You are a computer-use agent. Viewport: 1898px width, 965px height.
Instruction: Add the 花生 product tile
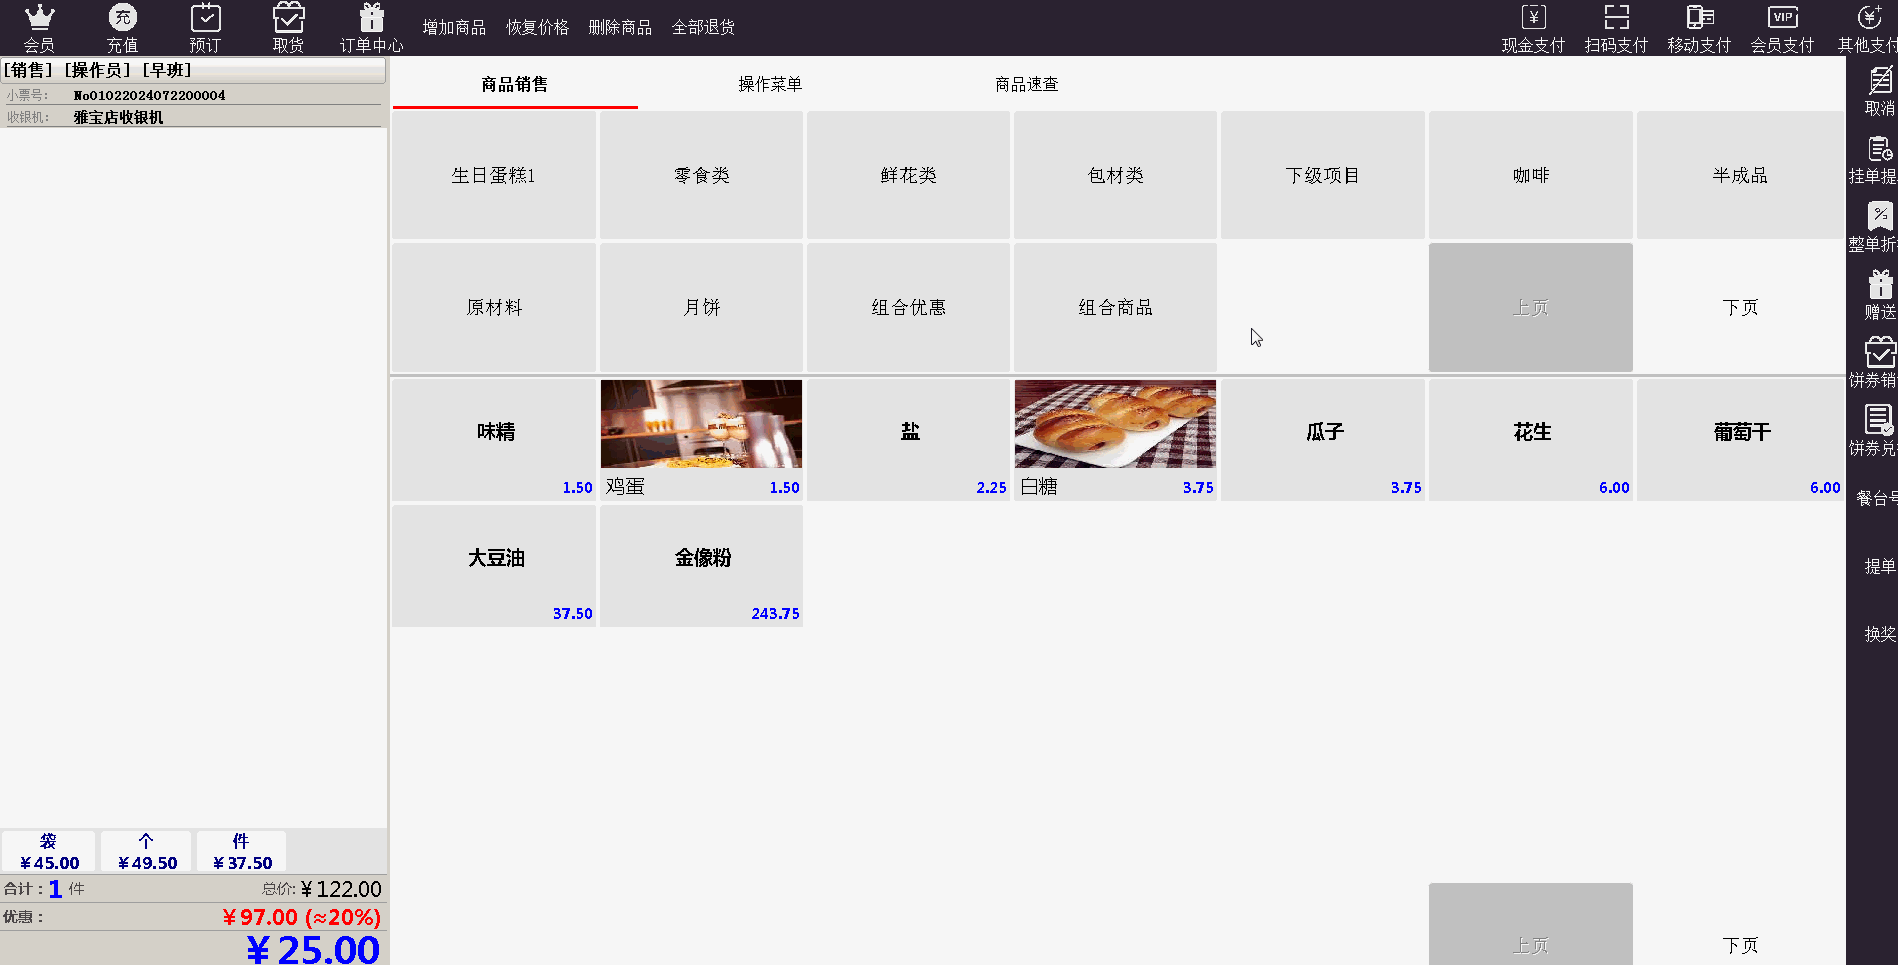tap(1531, 439)
